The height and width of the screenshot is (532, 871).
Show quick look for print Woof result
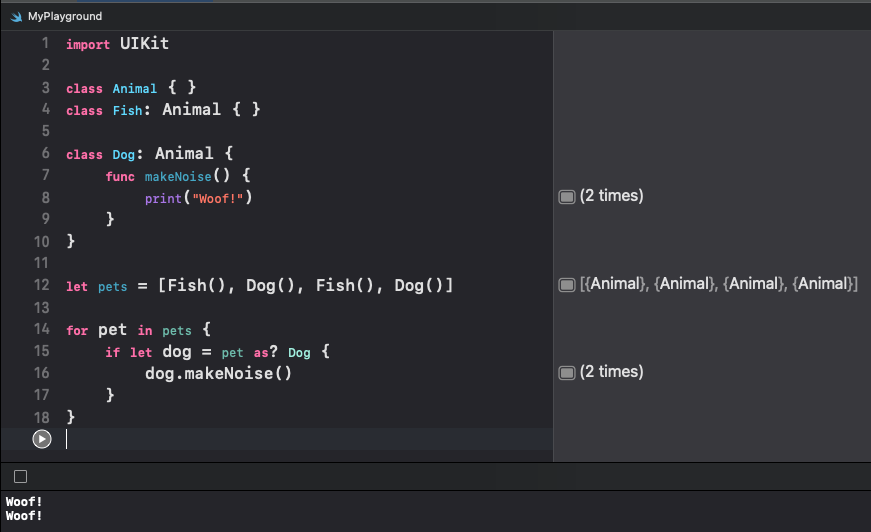tap(567, 197)
